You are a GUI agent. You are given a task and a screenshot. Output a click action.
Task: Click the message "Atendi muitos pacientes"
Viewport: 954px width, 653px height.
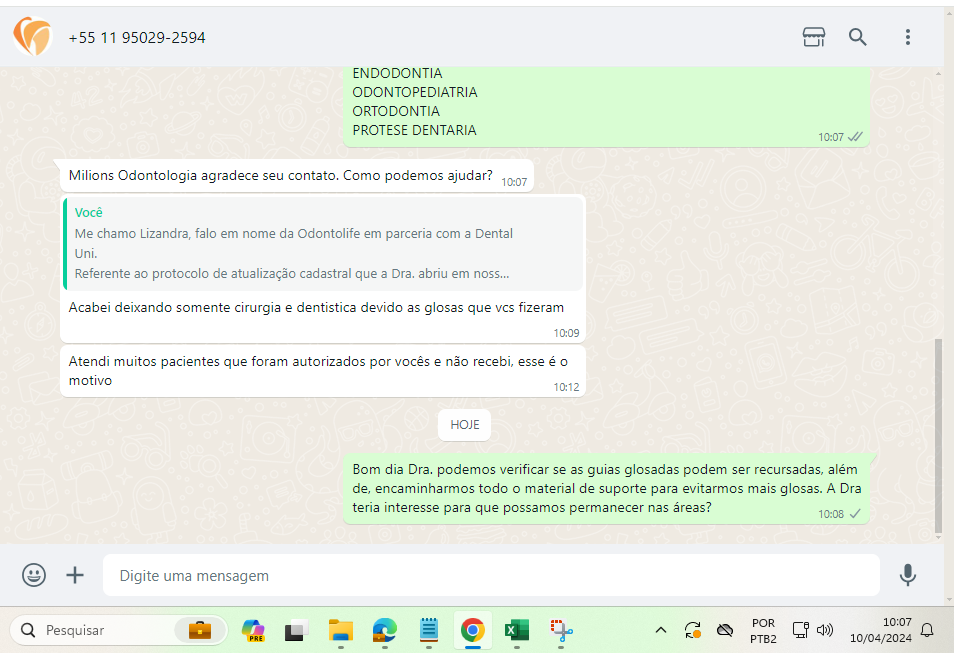click(323, 371)
